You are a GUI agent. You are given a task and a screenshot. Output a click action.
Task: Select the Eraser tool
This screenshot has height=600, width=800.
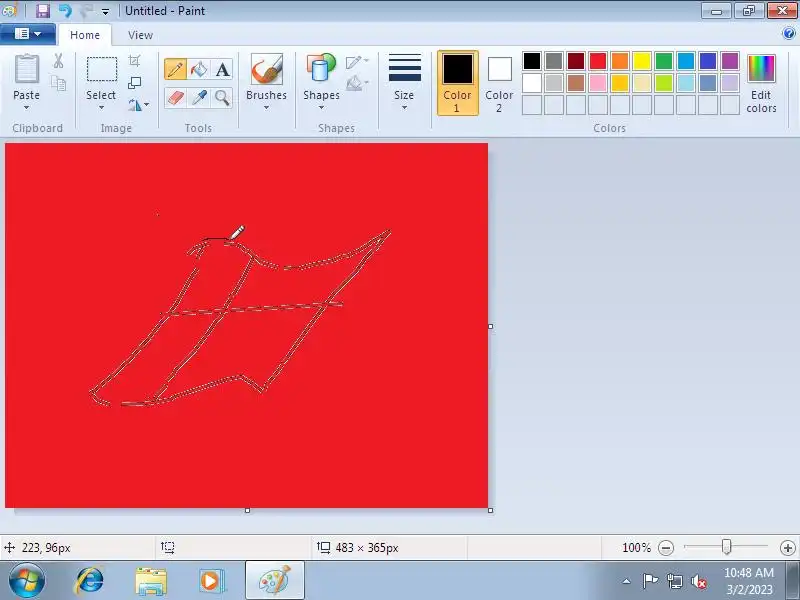(175, 97)
